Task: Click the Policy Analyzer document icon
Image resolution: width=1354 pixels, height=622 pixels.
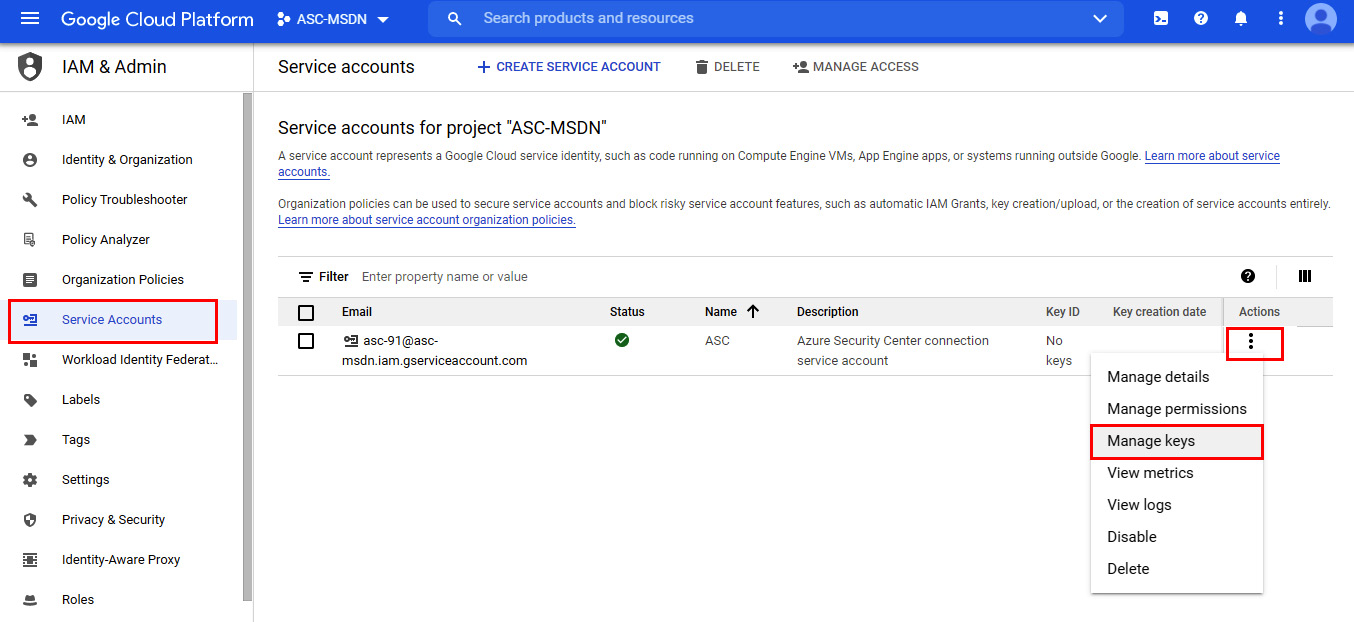Action: [30, 240]
